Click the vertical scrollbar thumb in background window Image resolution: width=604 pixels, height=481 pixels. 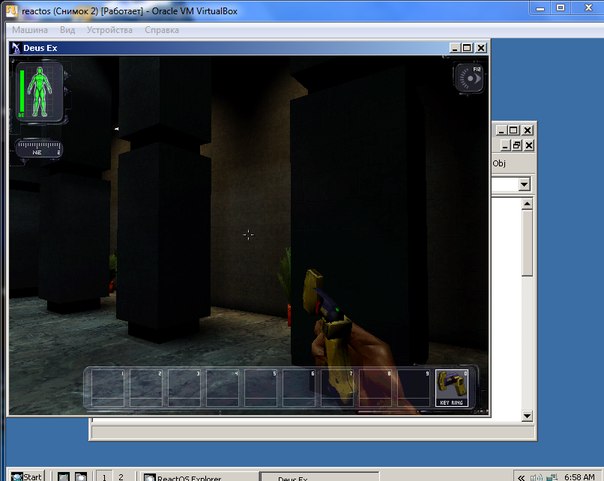(x=527, y=243)
